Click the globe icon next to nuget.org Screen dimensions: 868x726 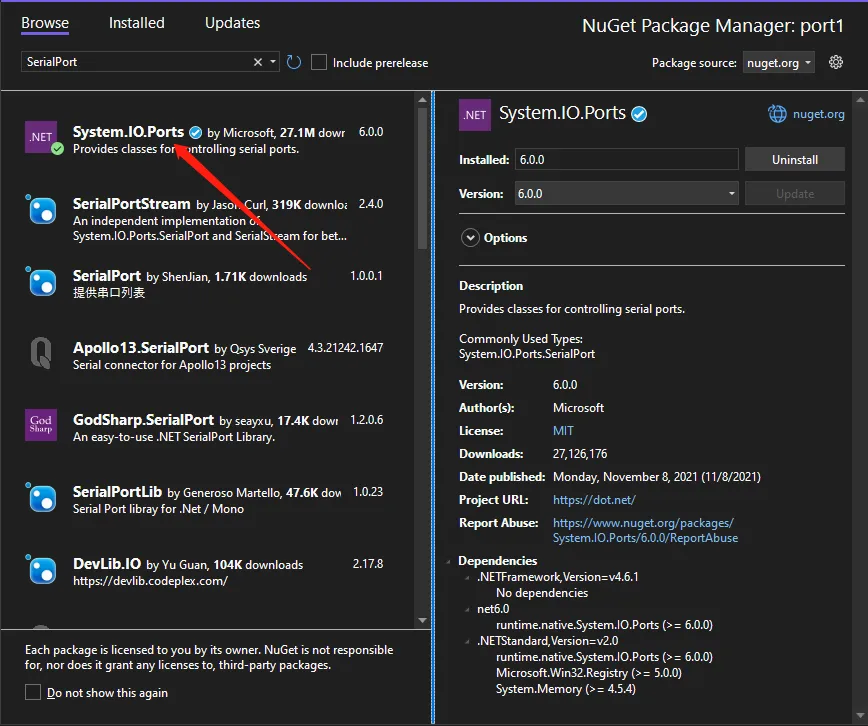pos(777,114)
